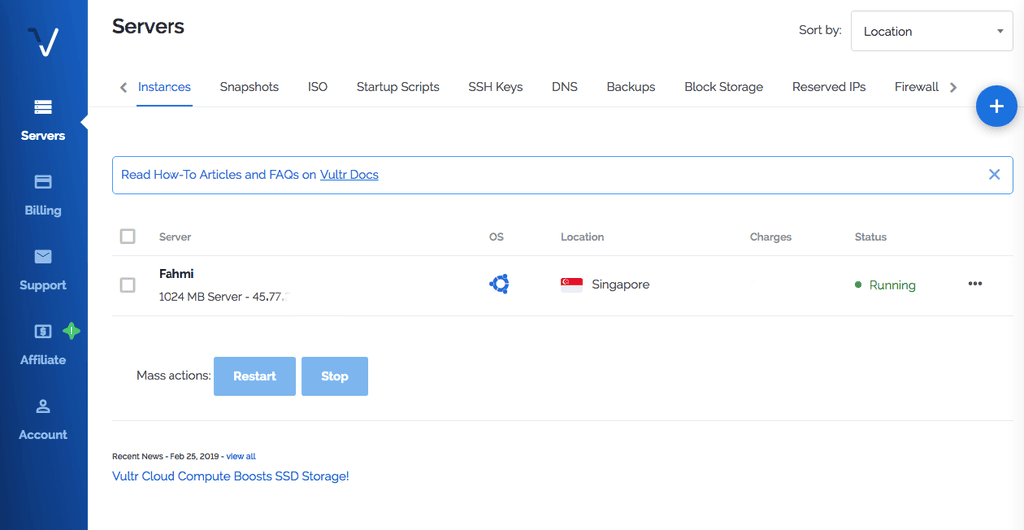Open the Servers sidebar icon
The width and height of the screenshot is (1024, 530).
[x=43, y=107]
